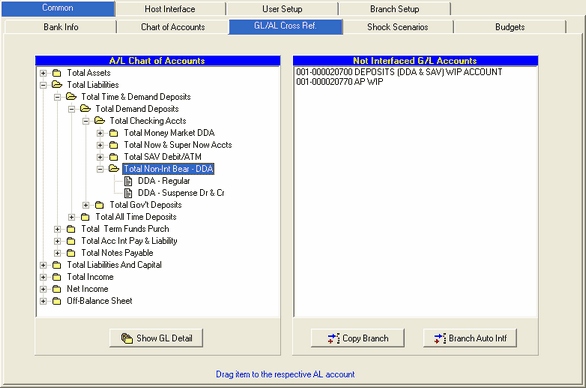The image size is (586, 388).
Task: Click the Total SAV Debit/ATM folder icon
Action: click(114, 157)
